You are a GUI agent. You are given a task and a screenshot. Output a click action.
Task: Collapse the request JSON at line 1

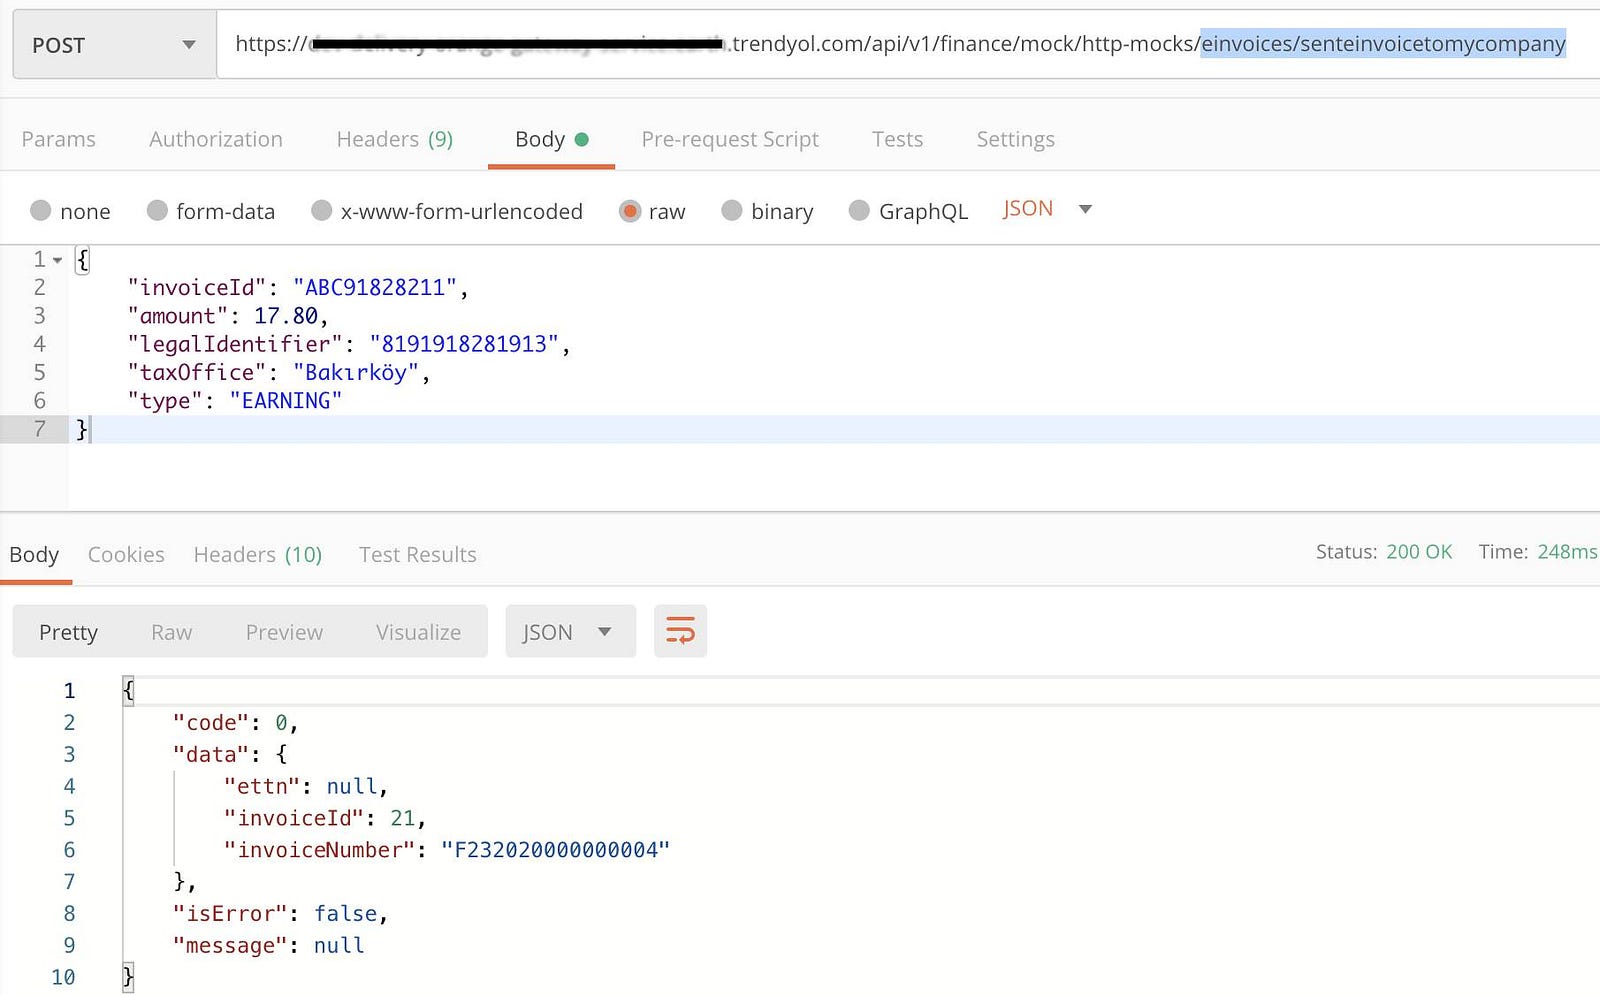pyautogui.click(x=58, y=260)
